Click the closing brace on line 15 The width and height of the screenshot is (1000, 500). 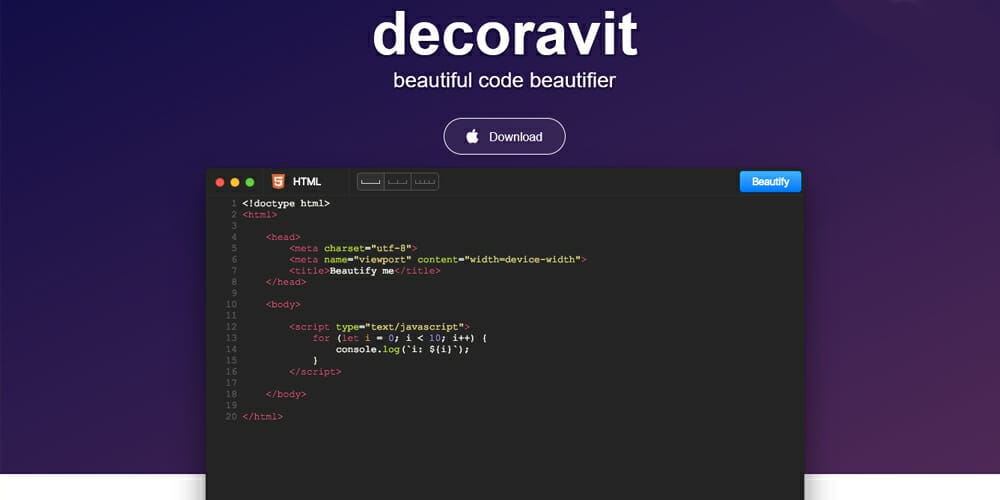pyautogui.click(x=315, y=361)
